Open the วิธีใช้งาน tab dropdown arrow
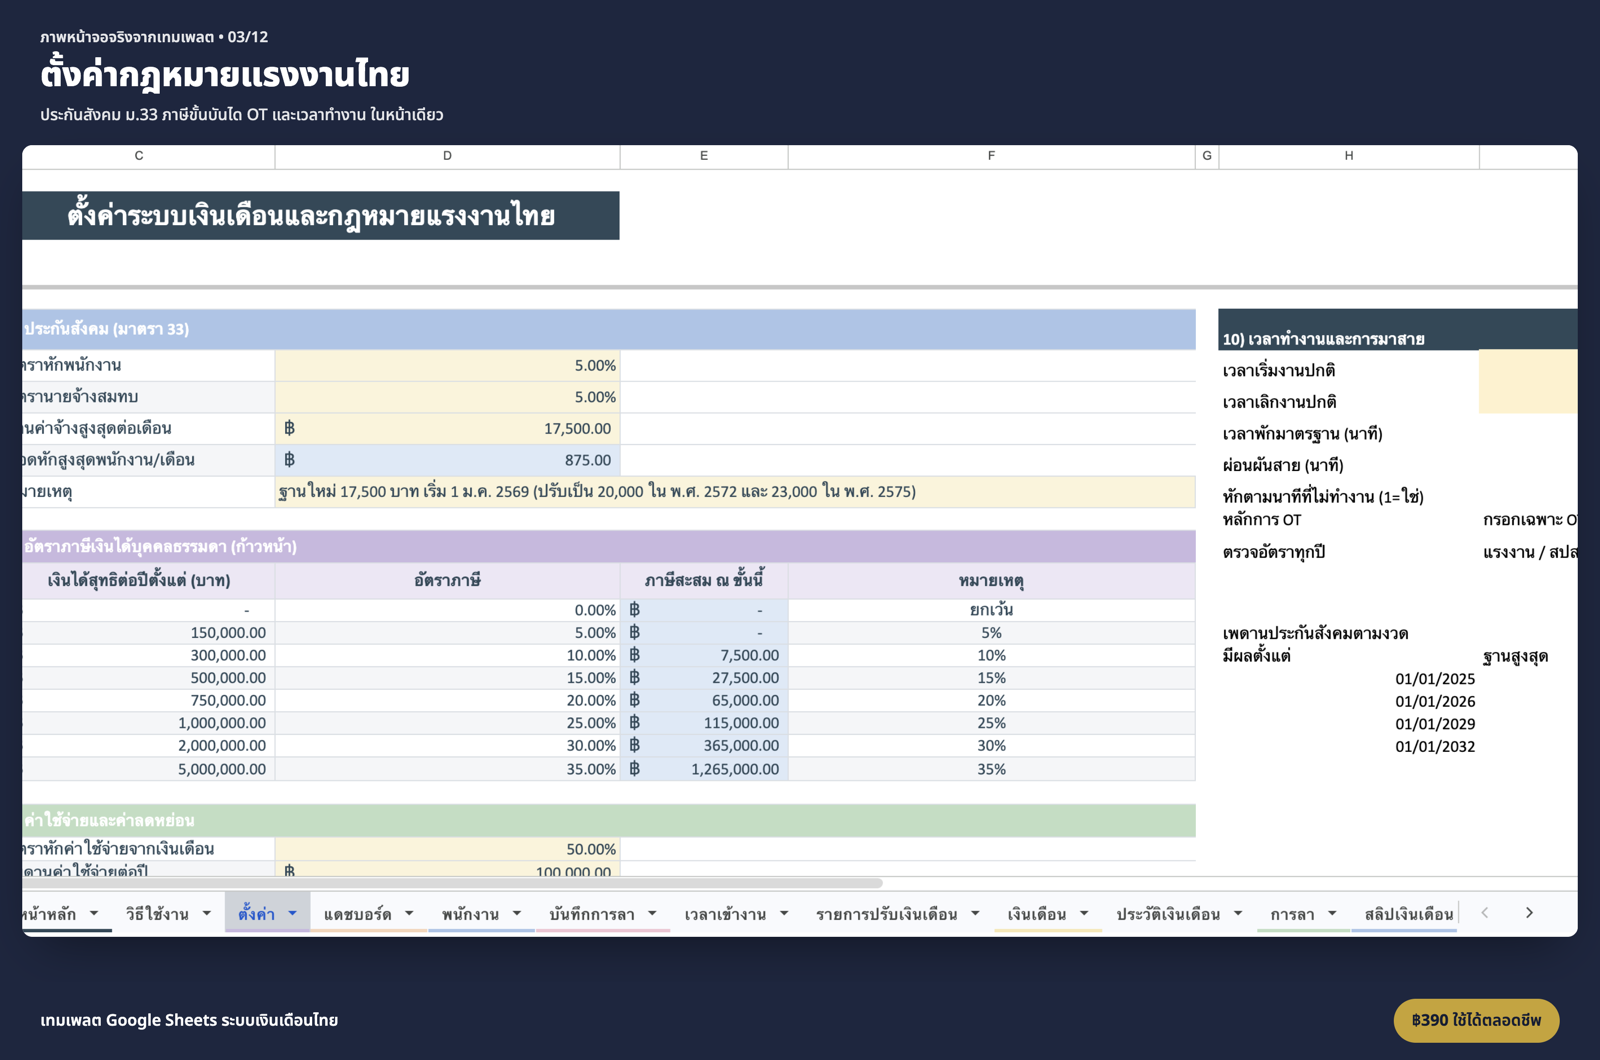Screen dimensions: 1600x1060 coord(207,913)
